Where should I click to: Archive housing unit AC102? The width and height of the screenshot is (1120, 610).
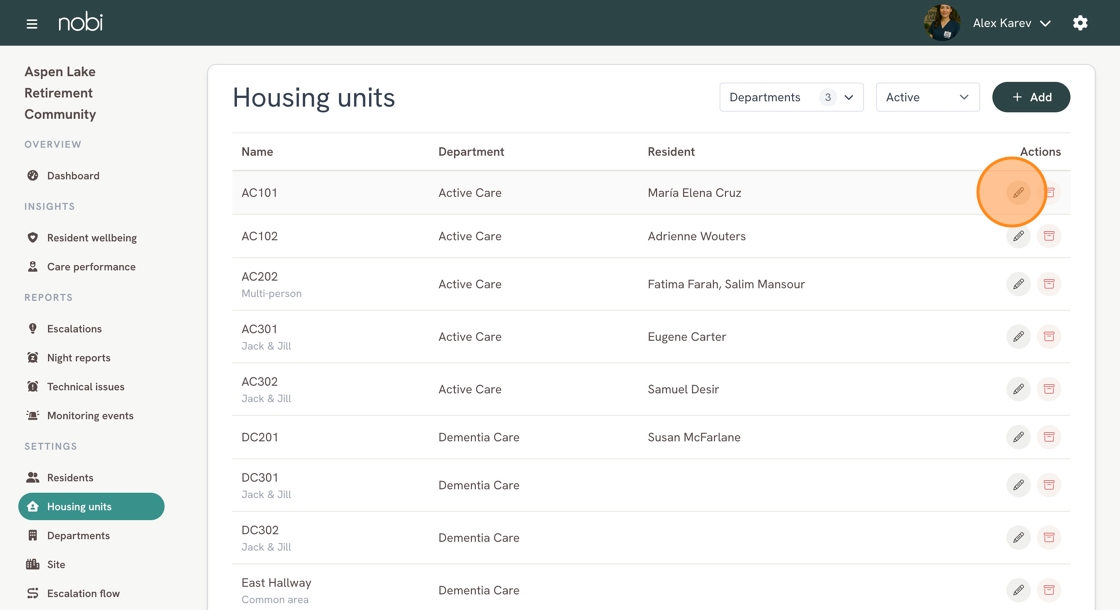[1049, 236]
